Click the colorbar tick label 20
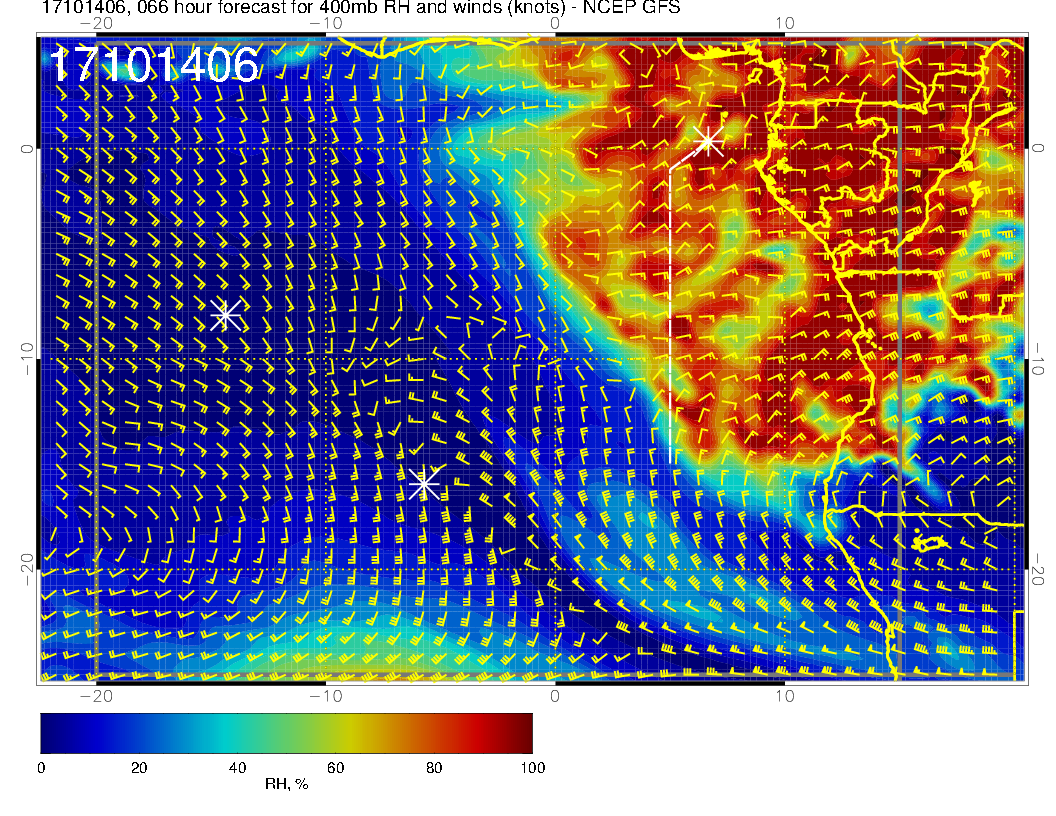 tap(139, 768)
